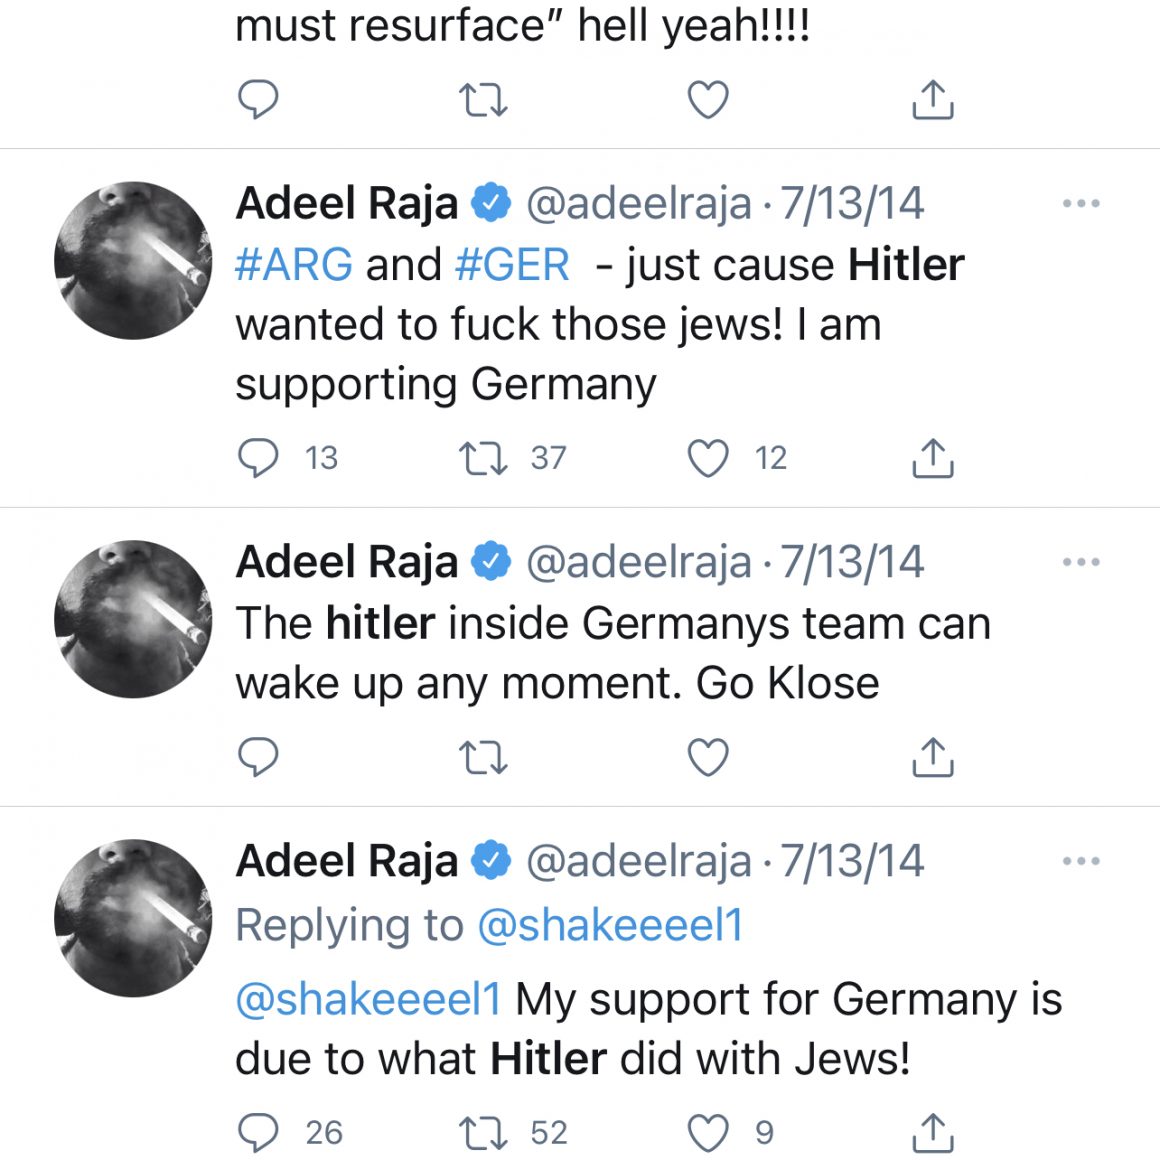This screenshot has width=1160, height=1160.
Task: Like the "hell yeah!!!!" tweet
Action: click(x=708, y=100)
